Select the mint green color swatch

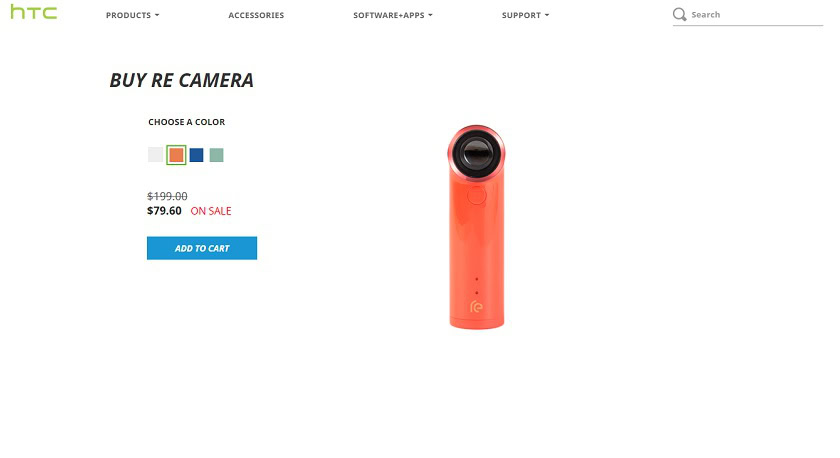(216, 155)
